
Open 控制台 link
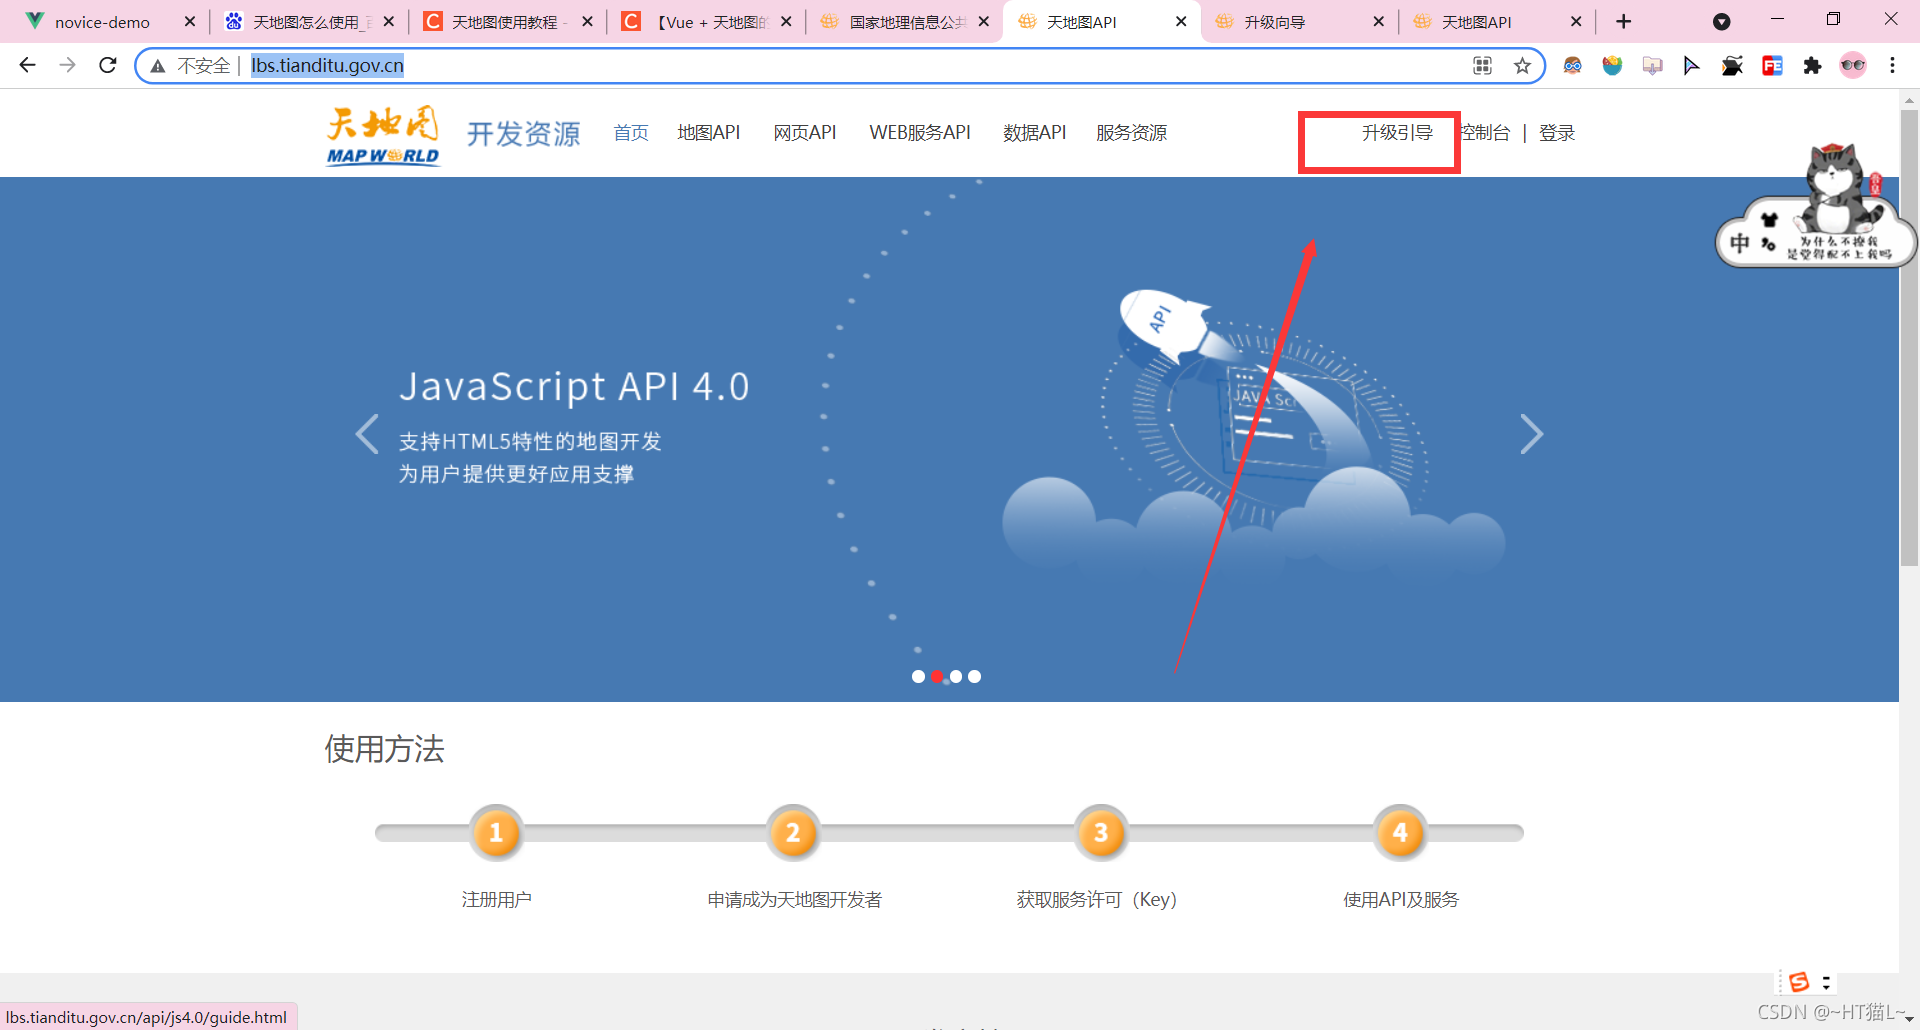[x=1486, y=133]
